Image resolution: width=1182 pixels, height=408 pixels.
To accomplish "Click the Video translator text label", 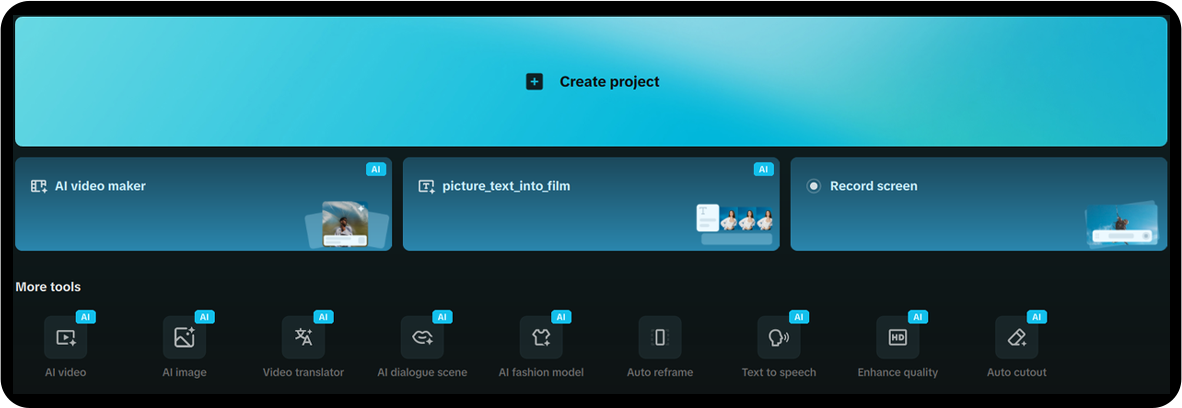I will [303, 372].
